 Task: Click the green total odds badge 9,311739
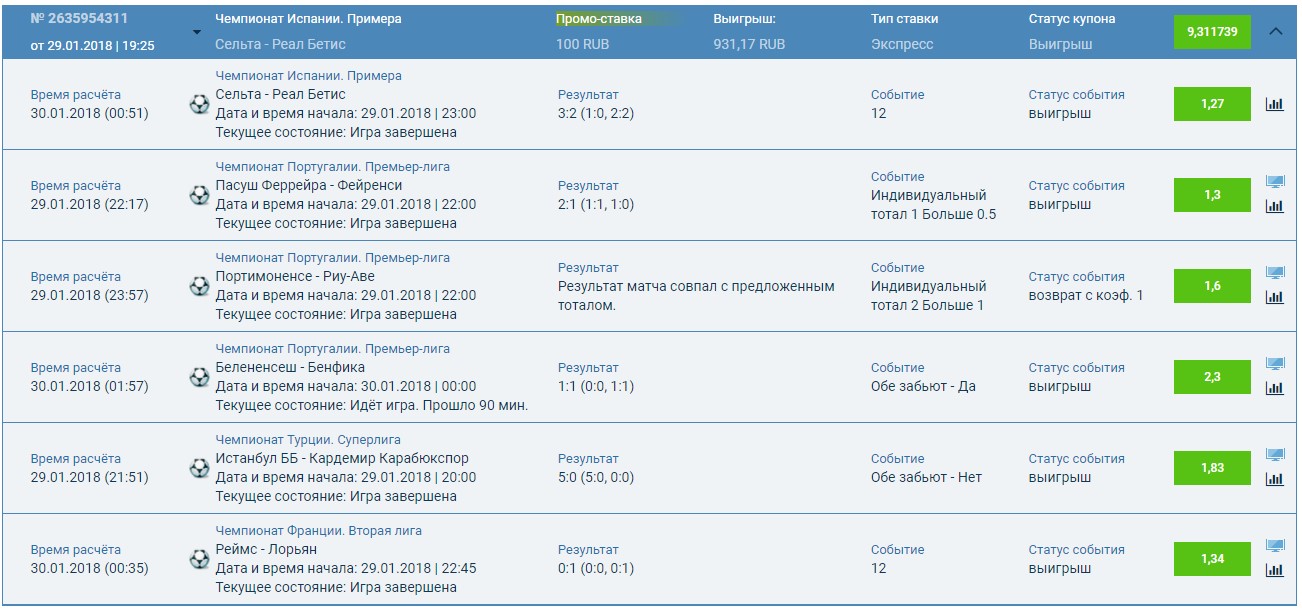click(1212, 31)
